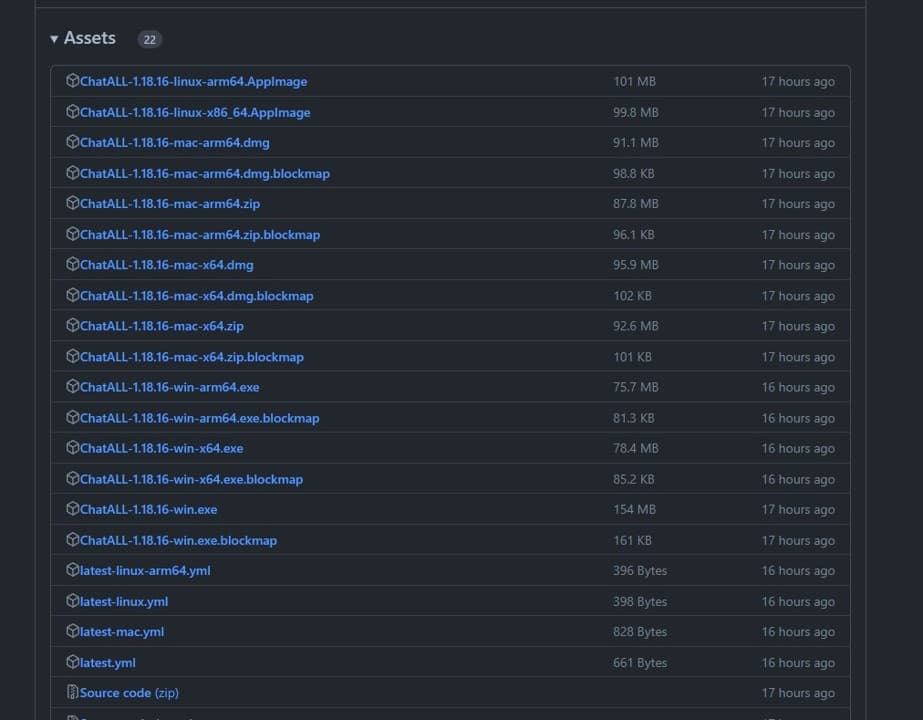The height and width of the screenshot is (720, 923).
Task: Open latest-linux-arm64.yml file link
Action: (145, 571)
